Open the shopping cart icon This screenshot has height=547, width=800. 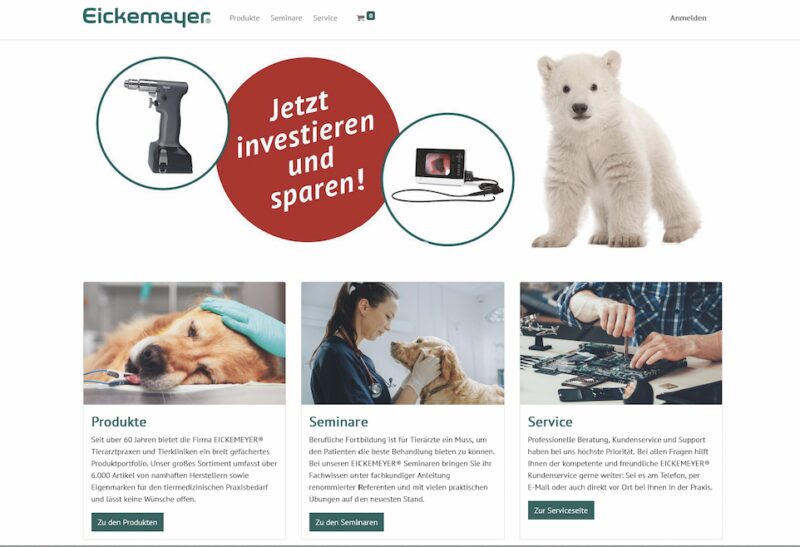point(360,18)
